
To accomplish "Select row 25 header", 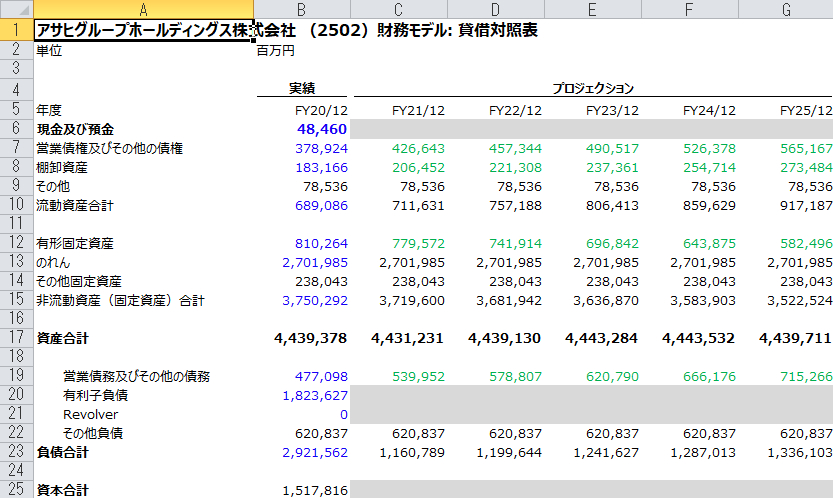I will (x=16, y=489).
